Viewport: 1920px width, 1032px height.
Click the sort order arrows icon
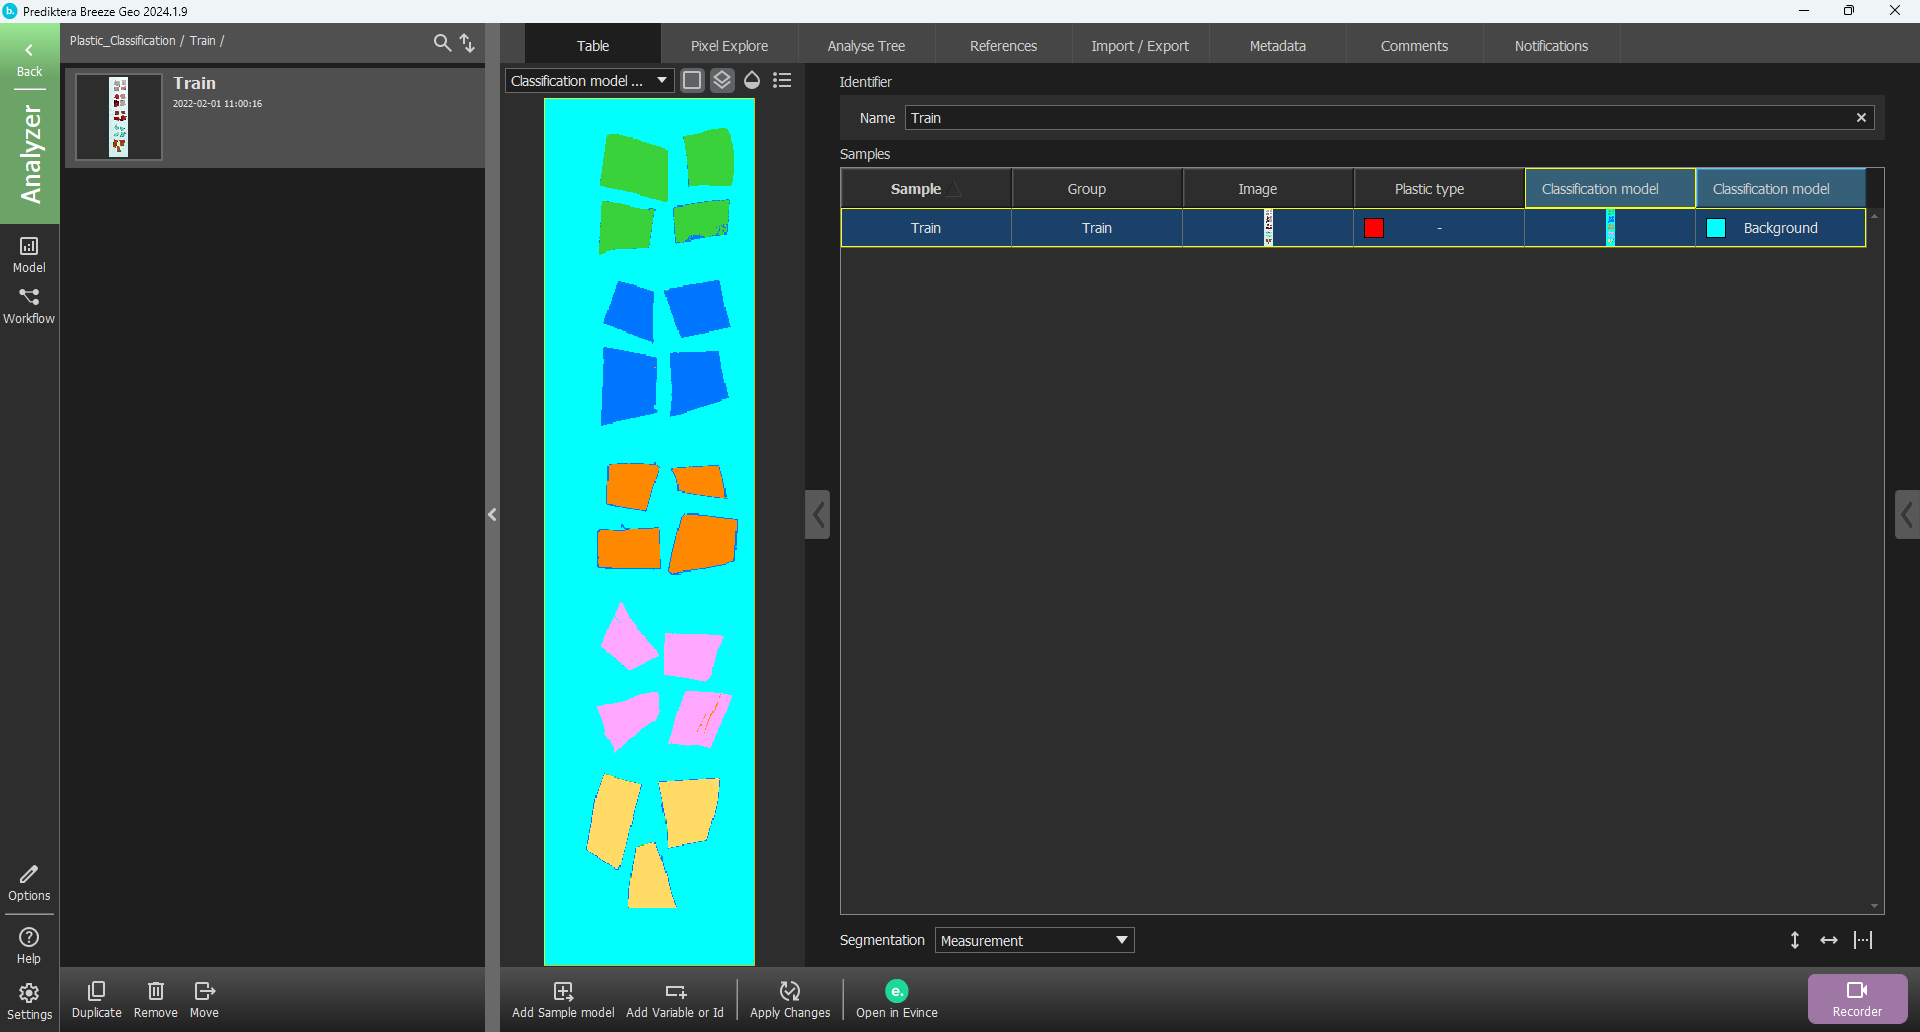[467, 42]
